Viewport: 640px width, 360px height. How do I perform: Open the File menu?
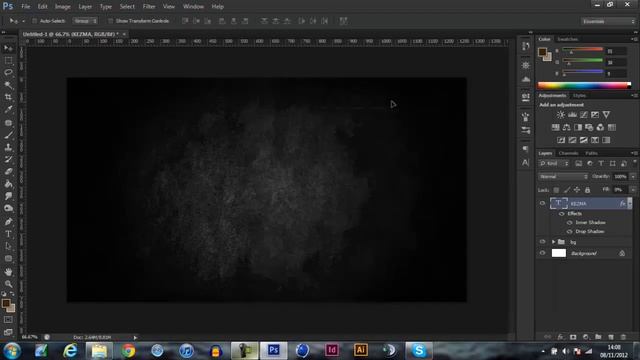coord(25,7)
